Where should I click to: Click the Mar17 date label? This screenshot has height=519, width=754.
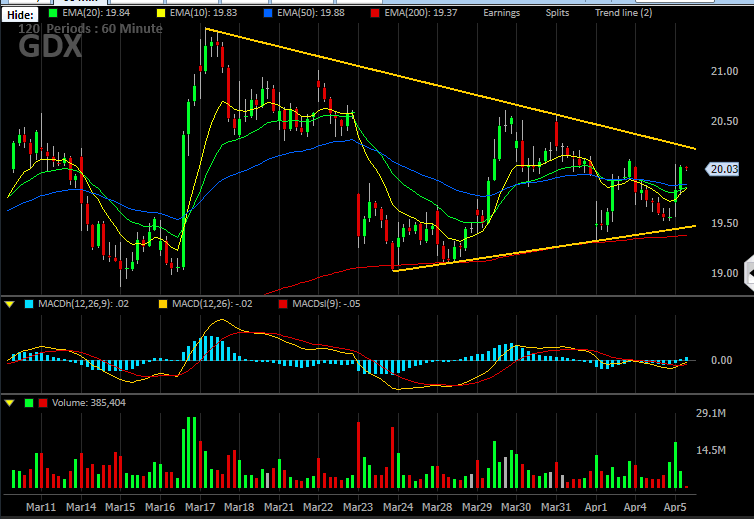point(200,507)
